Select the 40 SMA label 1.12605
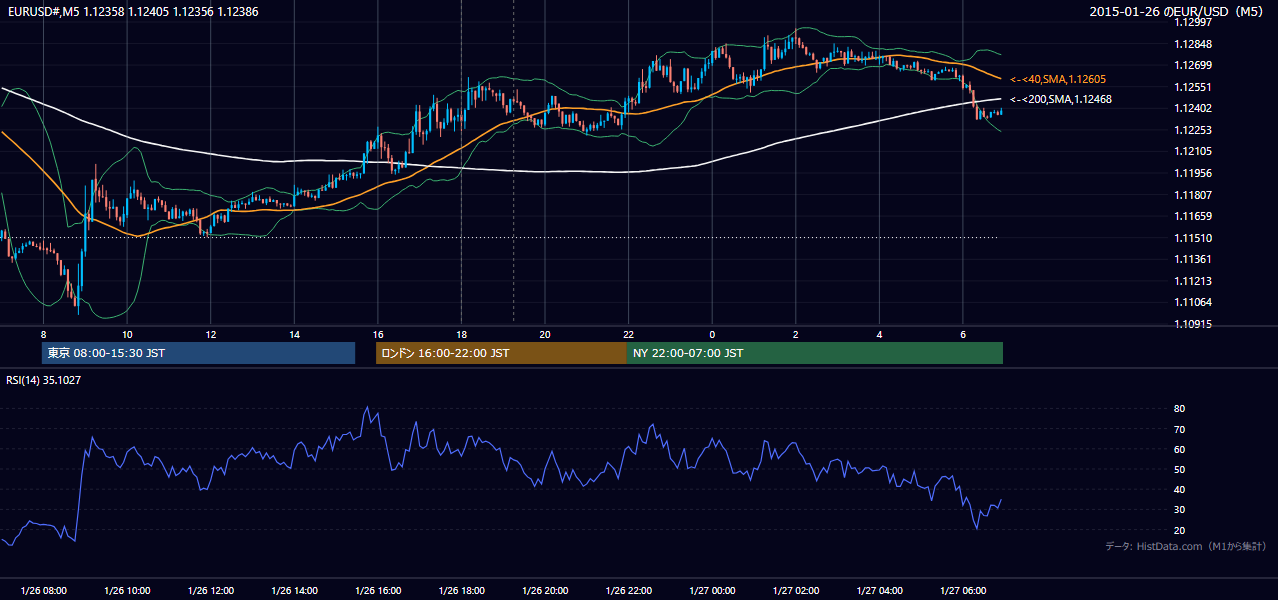1278x600 pixels. tap(1058, 79)
